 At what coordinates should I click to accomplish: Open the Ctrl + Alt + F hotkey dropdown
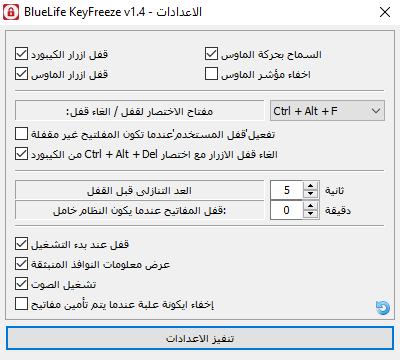(x=327, y=111)
